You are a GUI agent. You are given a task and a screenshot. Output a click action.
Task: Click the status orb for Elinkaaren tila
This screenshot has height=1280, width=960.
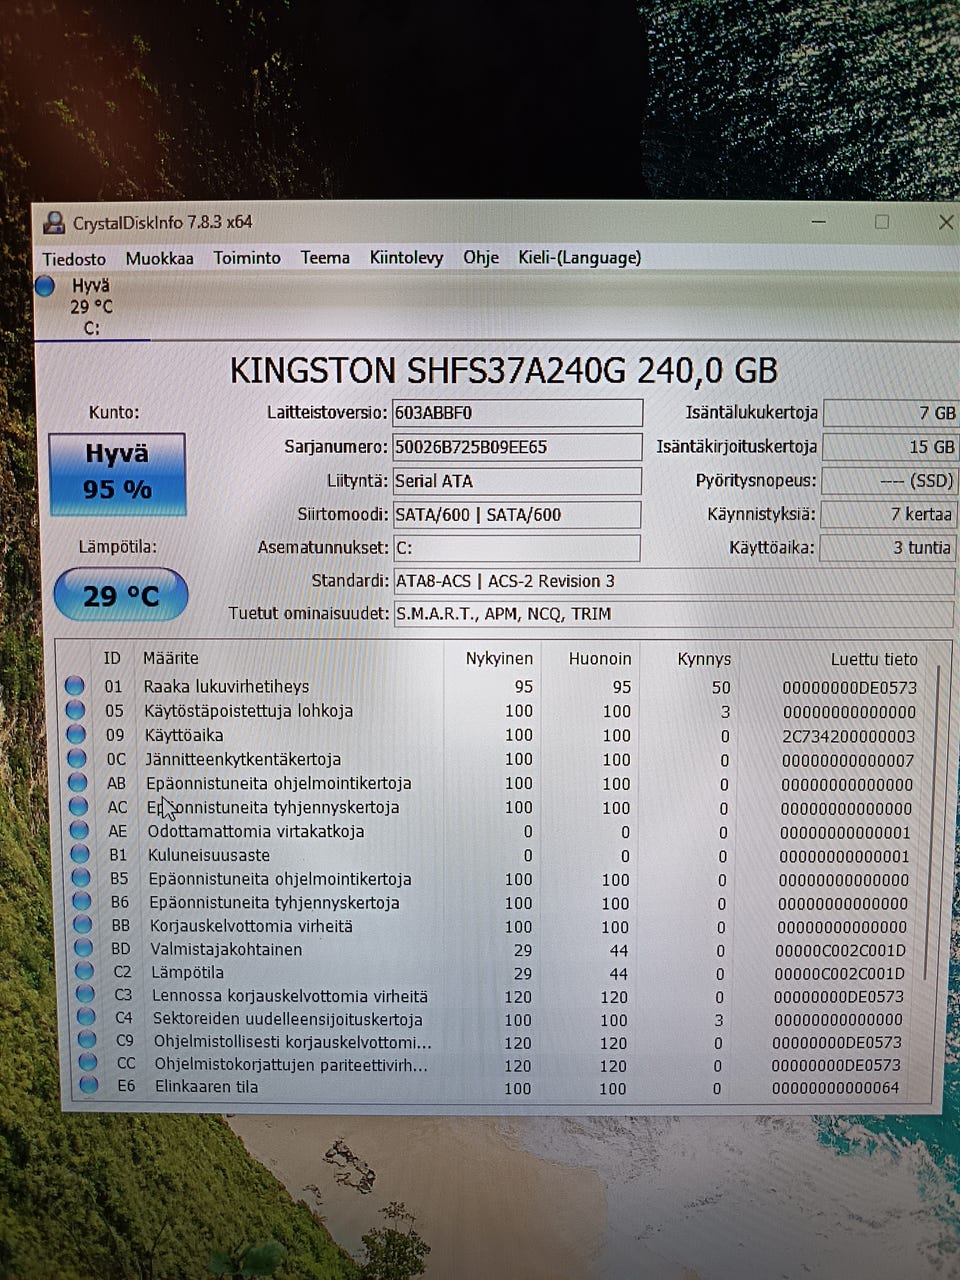click(89, 1086)
